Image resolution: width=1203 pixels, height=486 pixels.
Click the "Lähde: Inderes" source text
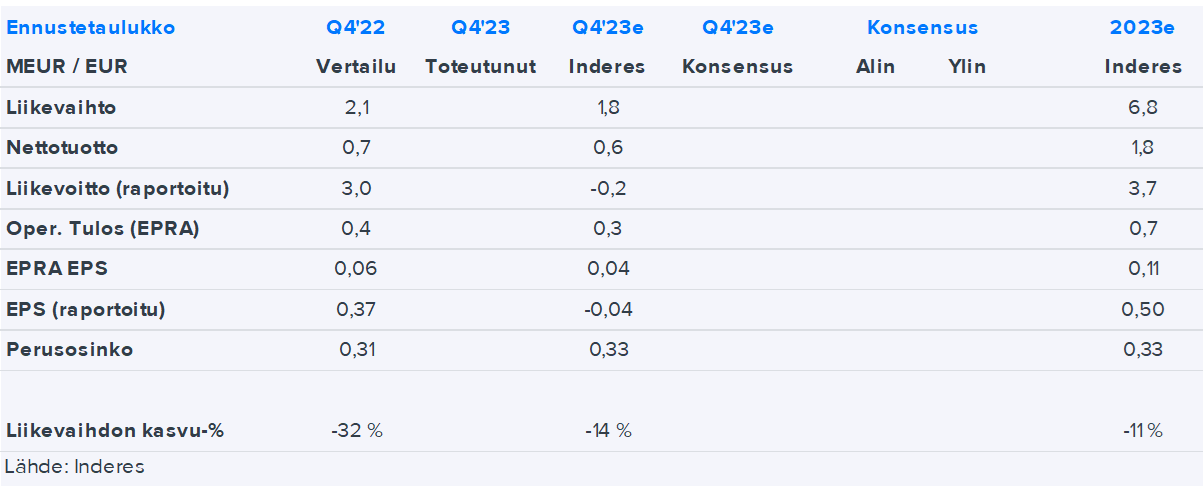click(x=75, y=467)
